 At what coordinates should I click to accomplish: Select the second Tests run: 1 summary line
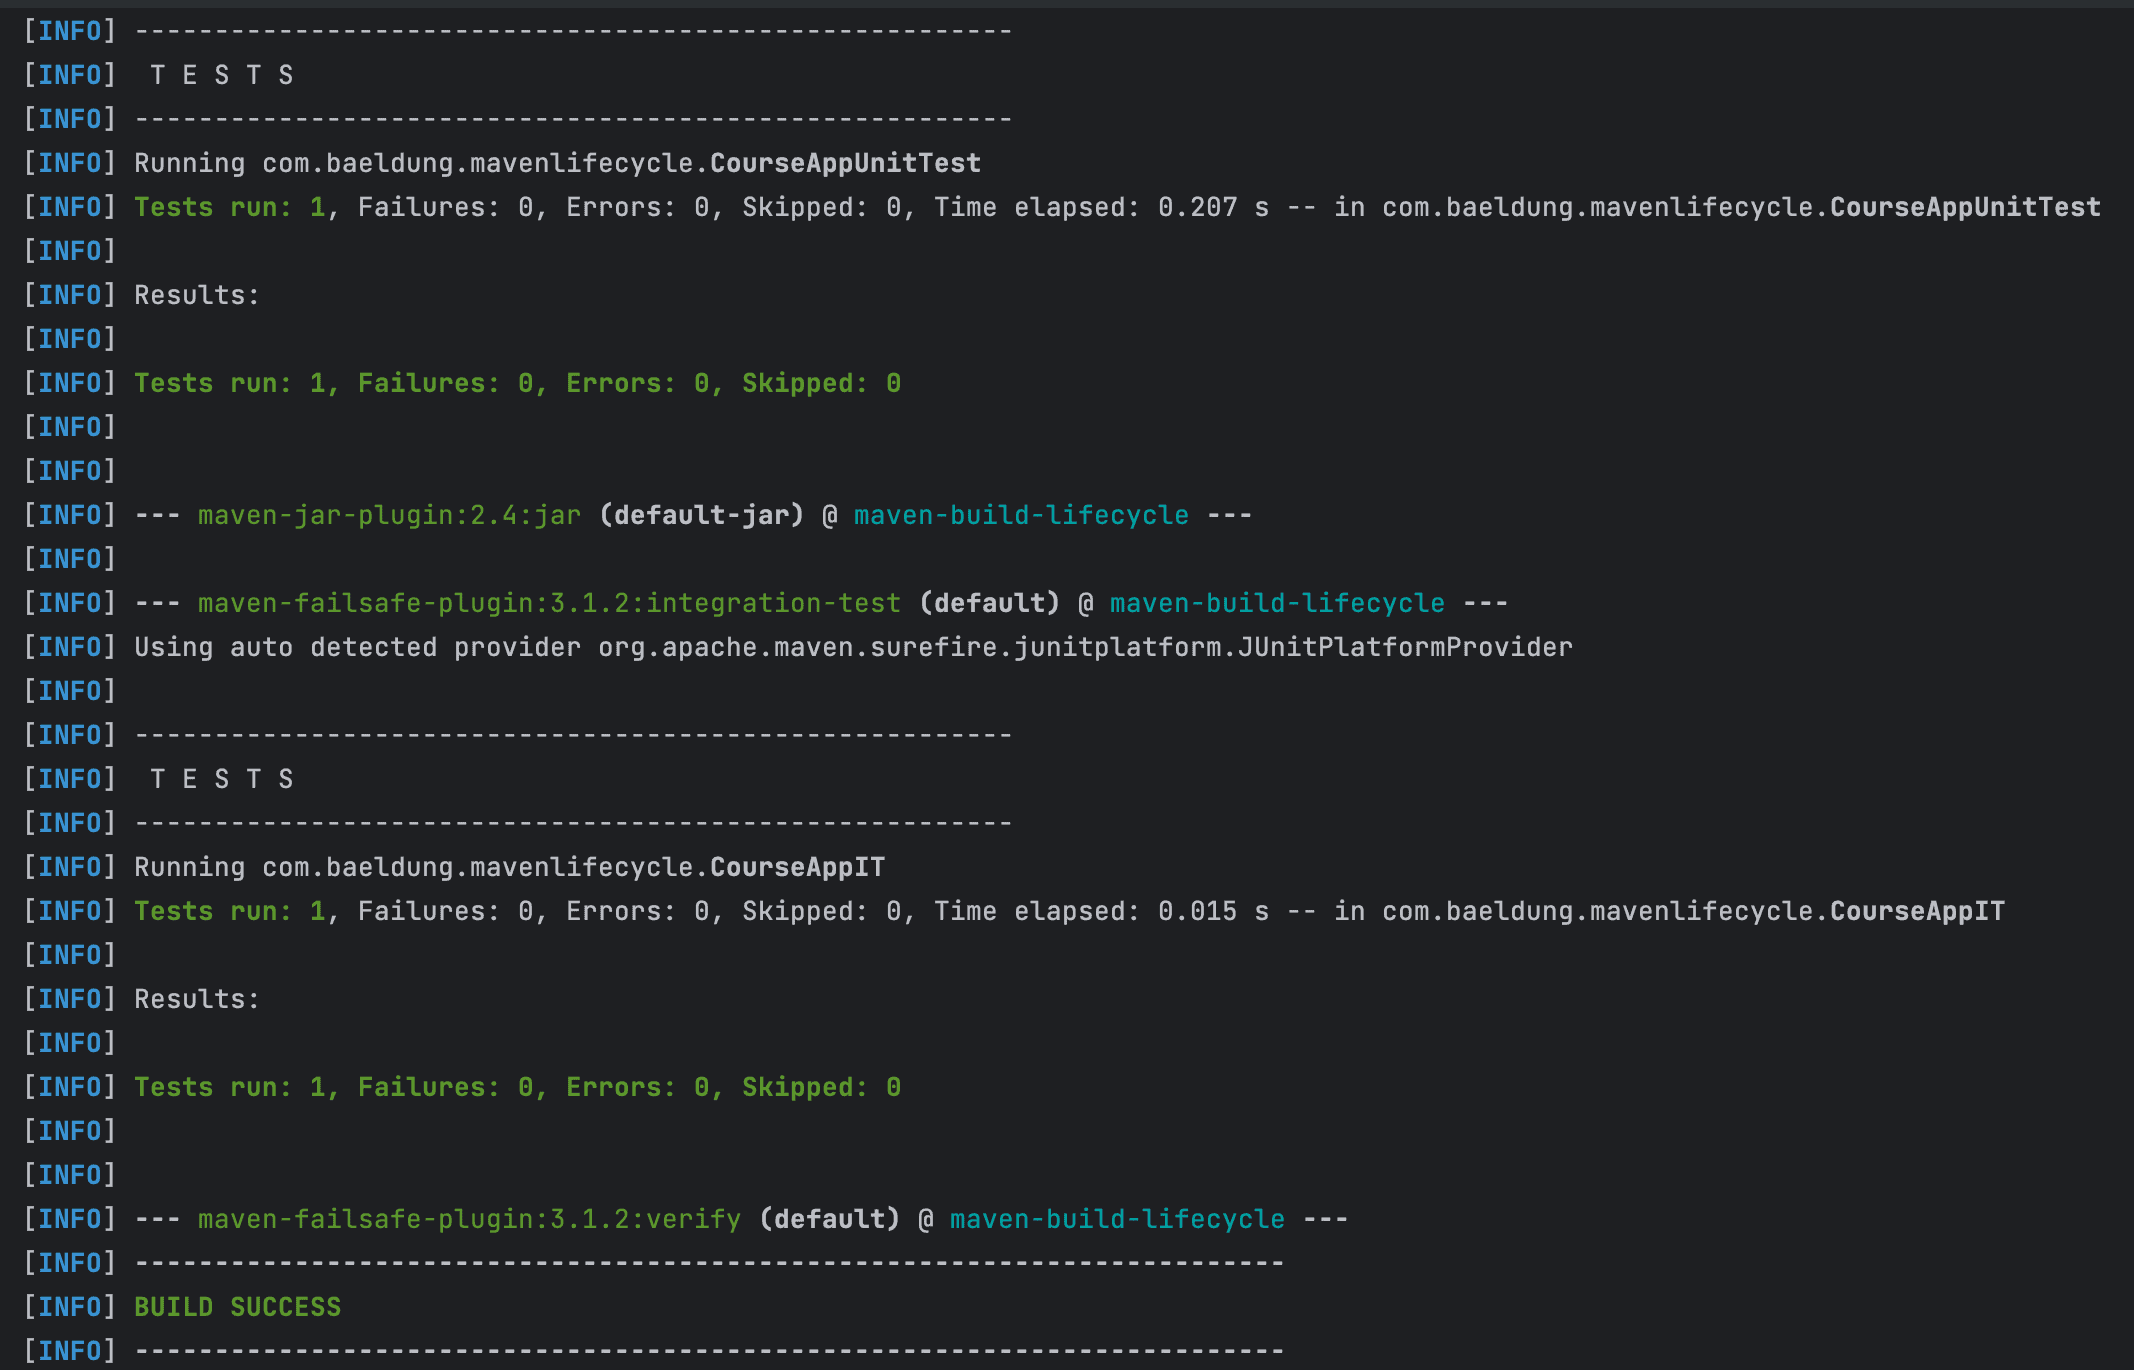[x=515, y=1086]
